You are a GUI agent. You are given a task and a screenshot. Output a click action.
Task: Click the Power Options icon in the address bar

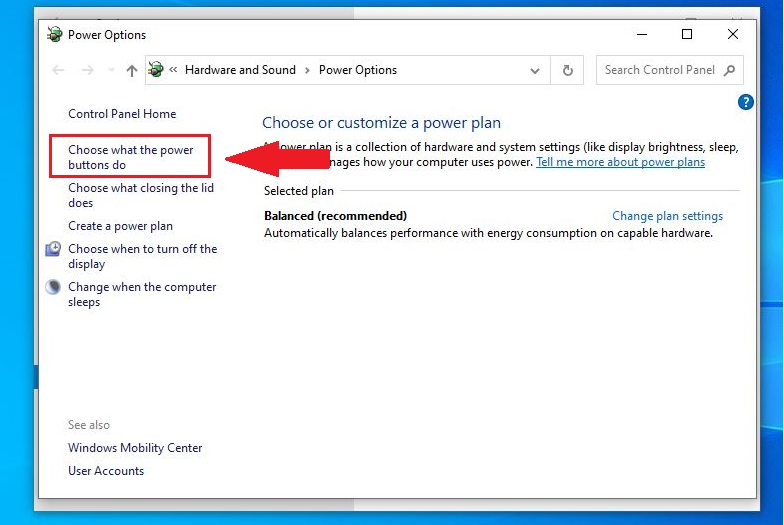pyautogui.click(x=156, y=70)
